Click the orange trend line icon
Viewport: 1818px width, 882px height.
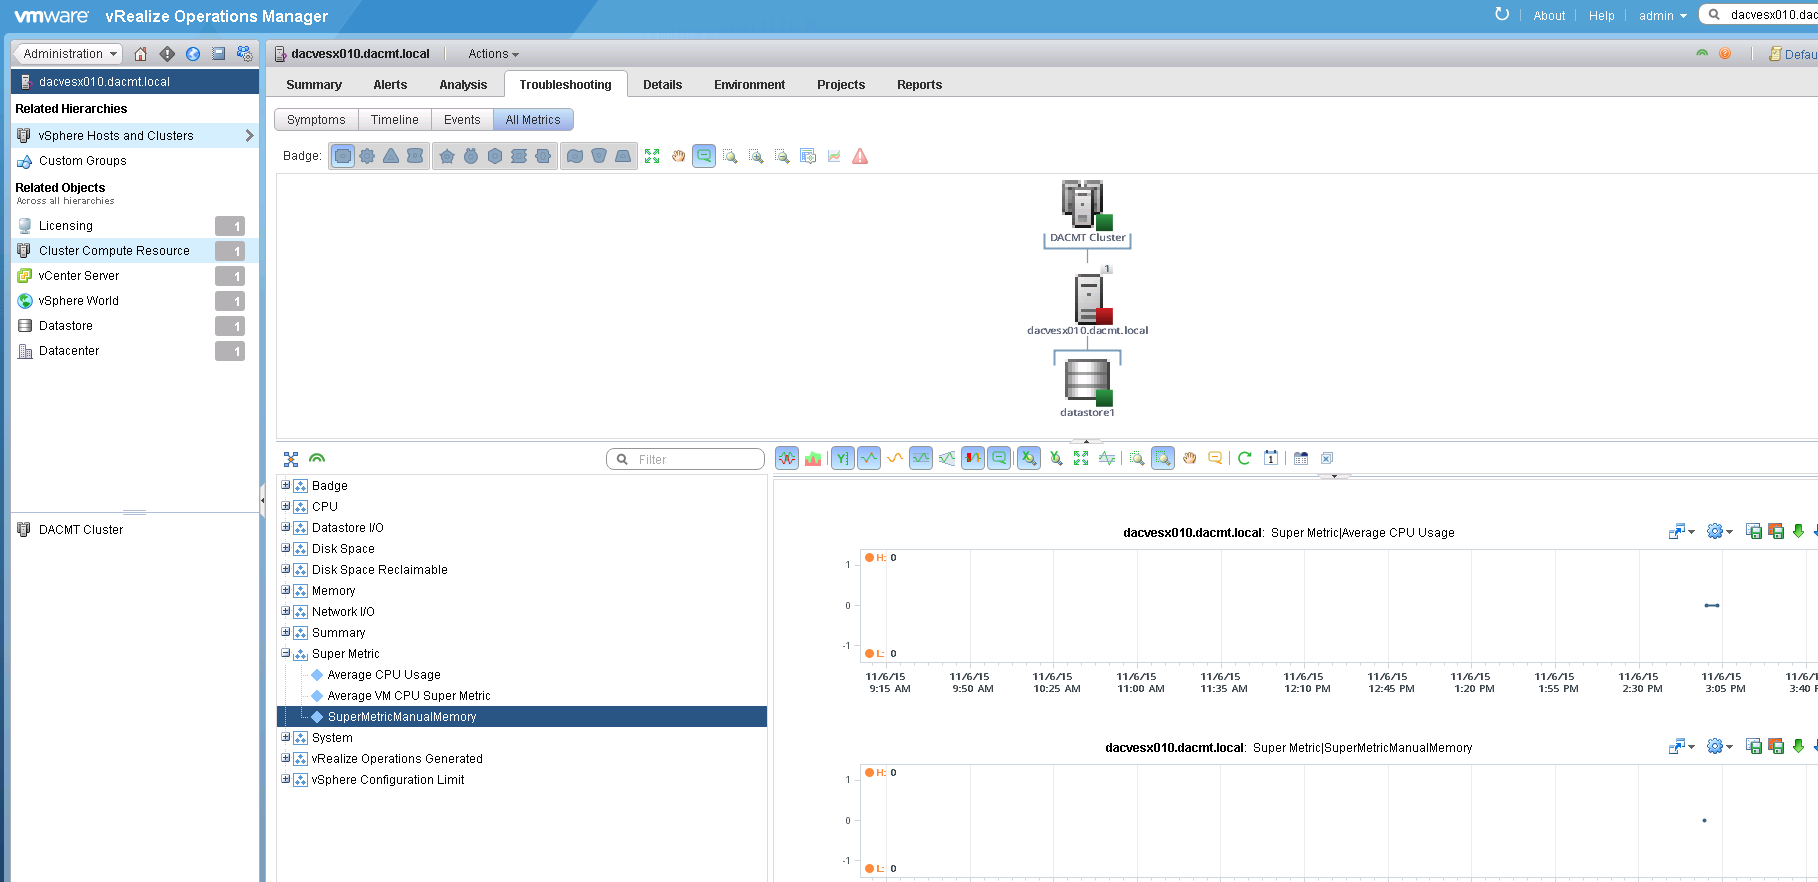click(x=895, y=458)
